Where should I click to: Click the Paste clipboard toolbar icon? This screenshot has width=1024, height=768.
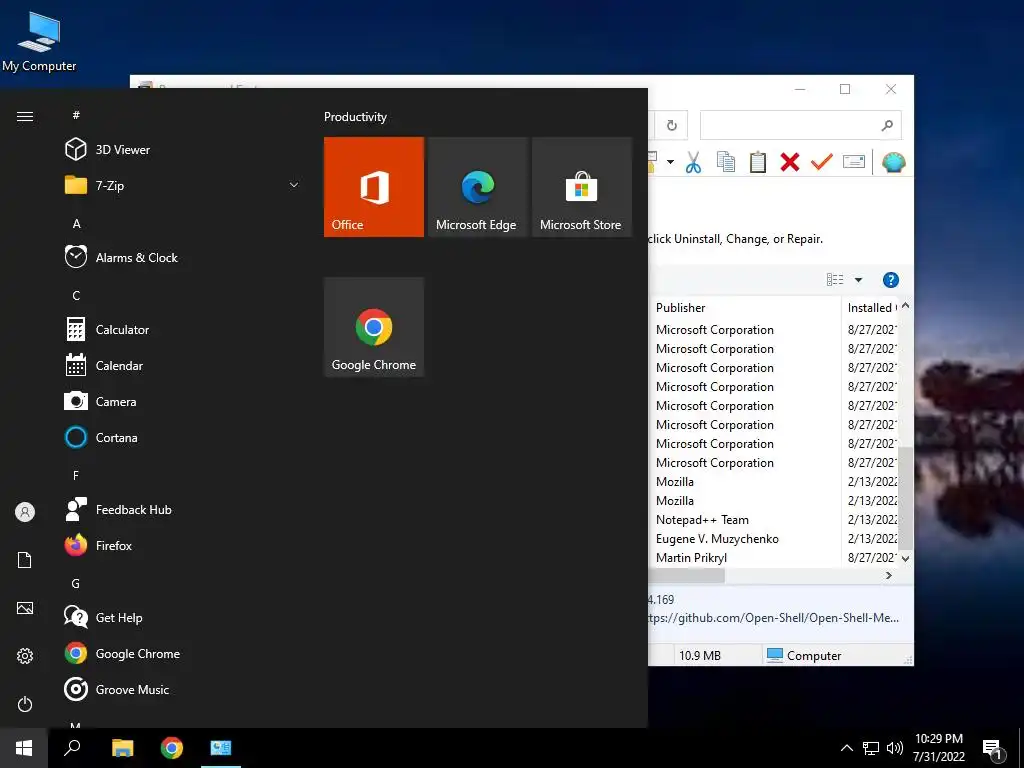click(758, 162)
